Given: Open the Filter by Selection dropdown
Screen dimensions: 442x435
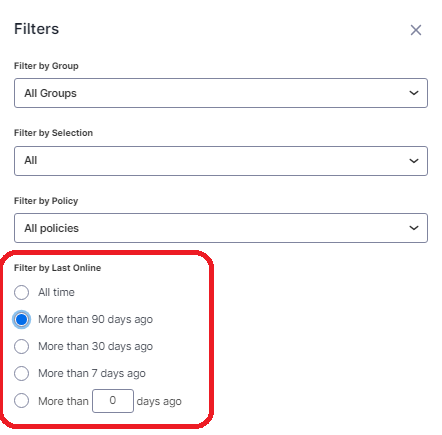Looking at the screenshot, I should coord(221,161).
